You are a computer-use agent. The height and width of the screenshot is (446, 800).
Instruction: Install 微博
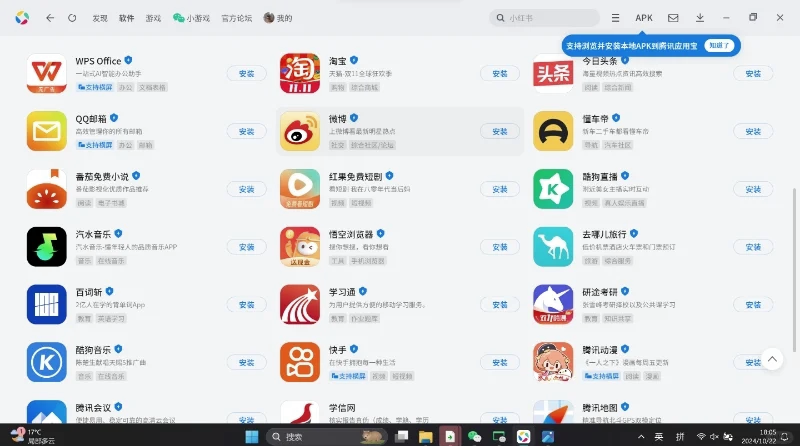coord(499,131)
